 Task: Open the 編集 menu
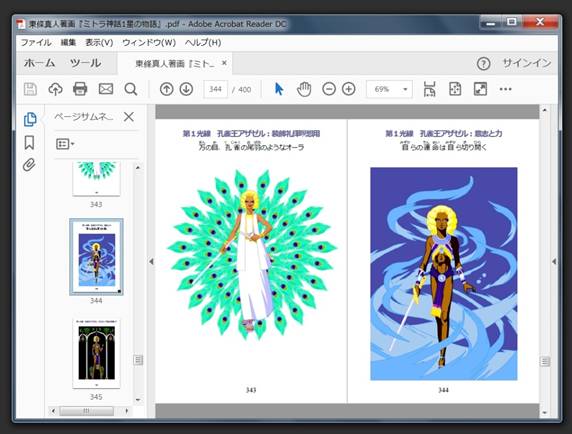click(68, 43)
